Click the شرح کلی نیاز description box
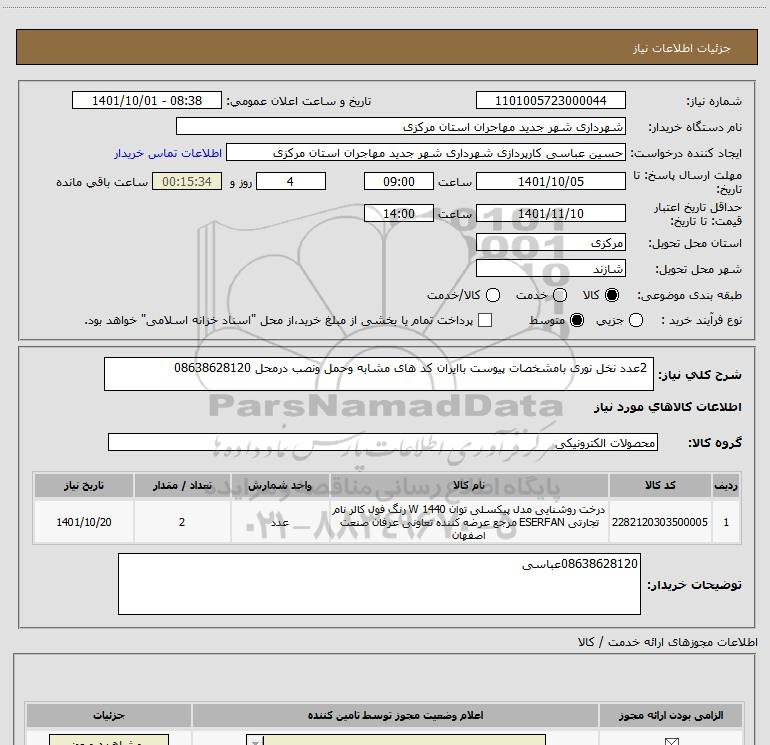The image size is (770, 745). (x=379, y=374)
